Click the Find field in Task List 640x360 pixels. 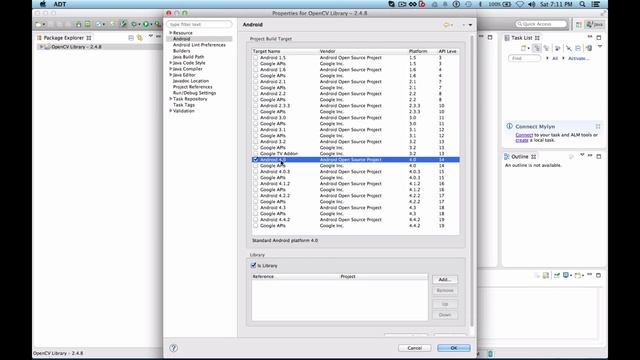click(524, 58)
